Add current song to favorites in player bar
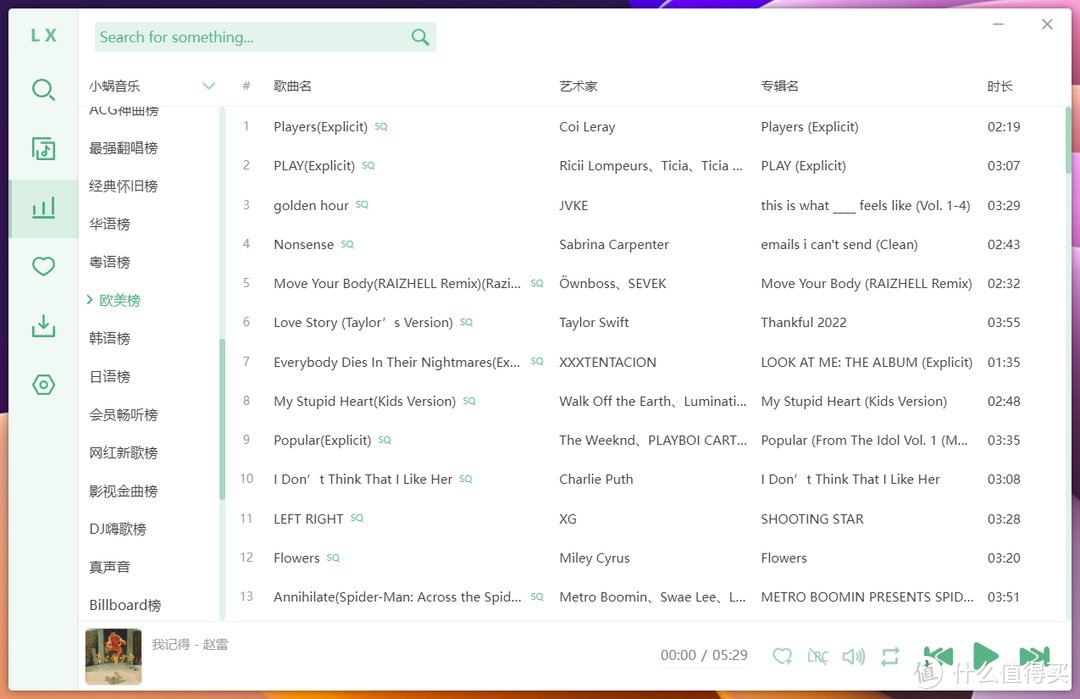 click(782, 656)
